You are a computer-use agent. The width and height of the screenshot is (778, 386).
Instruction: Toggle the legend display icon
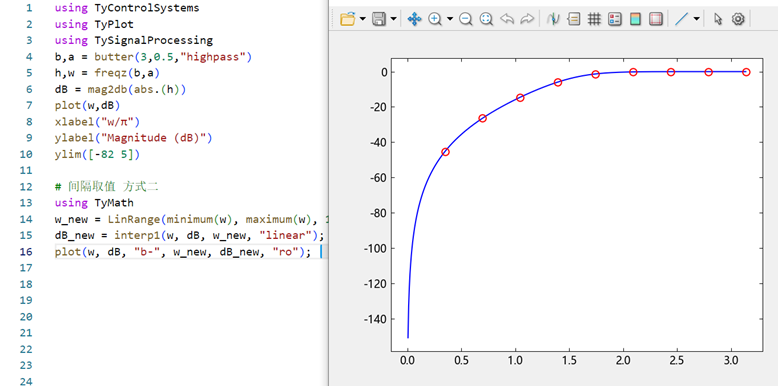(615, 19)
